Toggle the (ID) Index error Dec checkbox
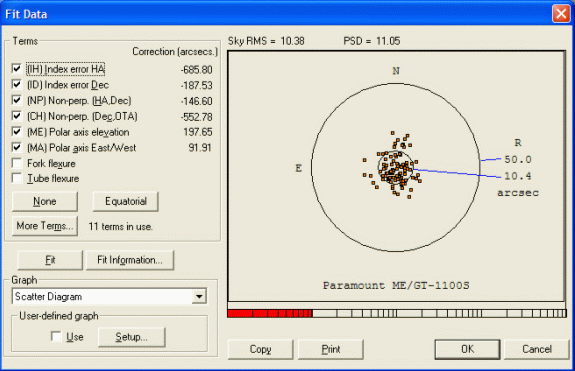 (x=17, y=84)
